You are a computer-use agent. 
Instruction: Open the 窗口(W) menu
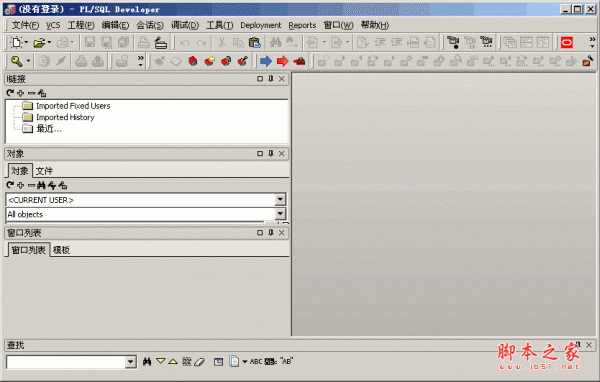tap(338, 25)
